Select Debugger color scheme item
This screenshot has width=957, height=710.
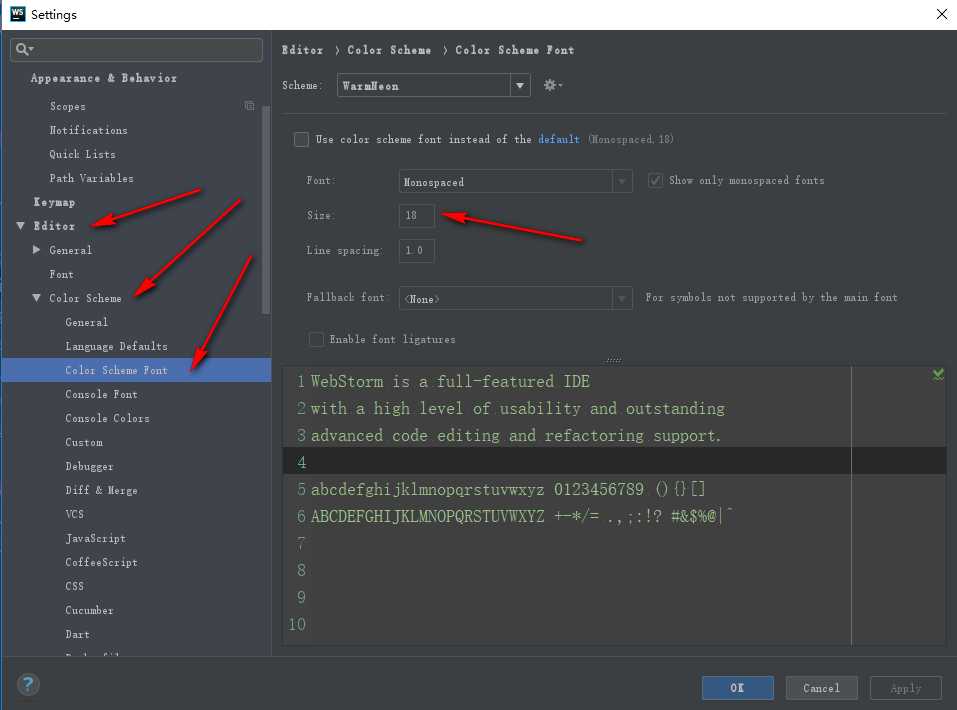click(x=90, y=466)
